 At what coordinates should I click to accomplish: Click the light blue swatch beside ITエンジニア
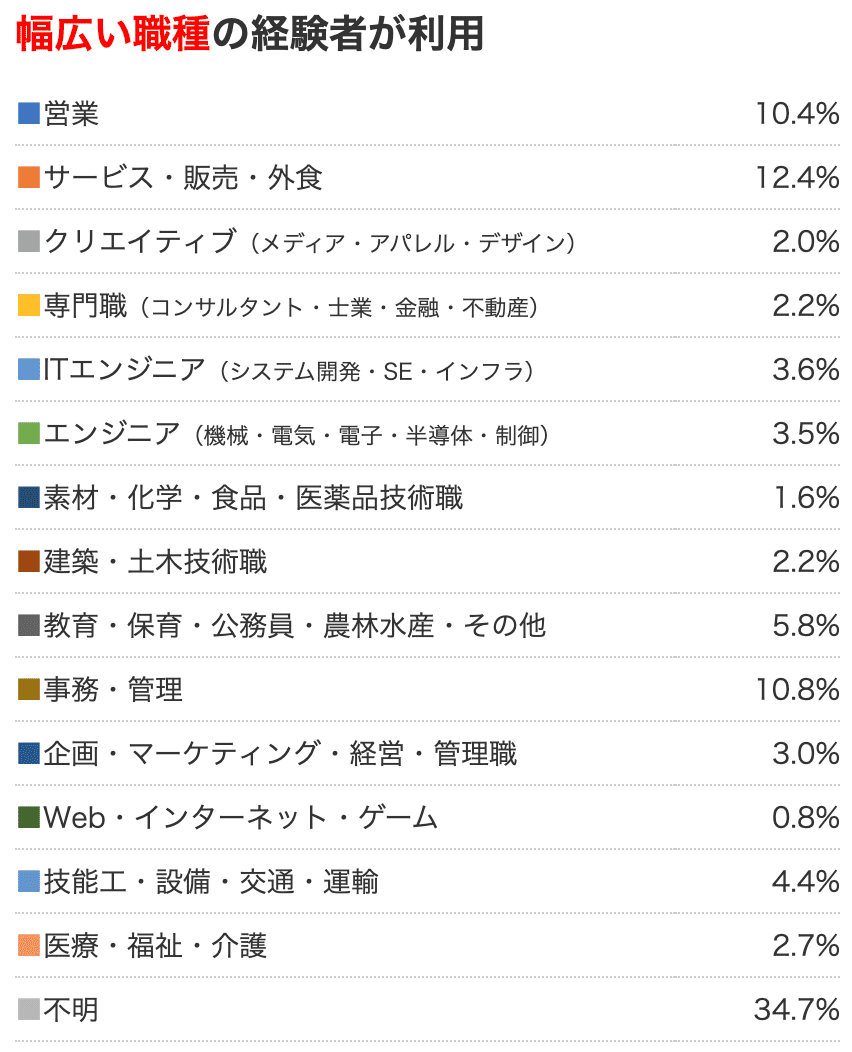pos(29,370)
